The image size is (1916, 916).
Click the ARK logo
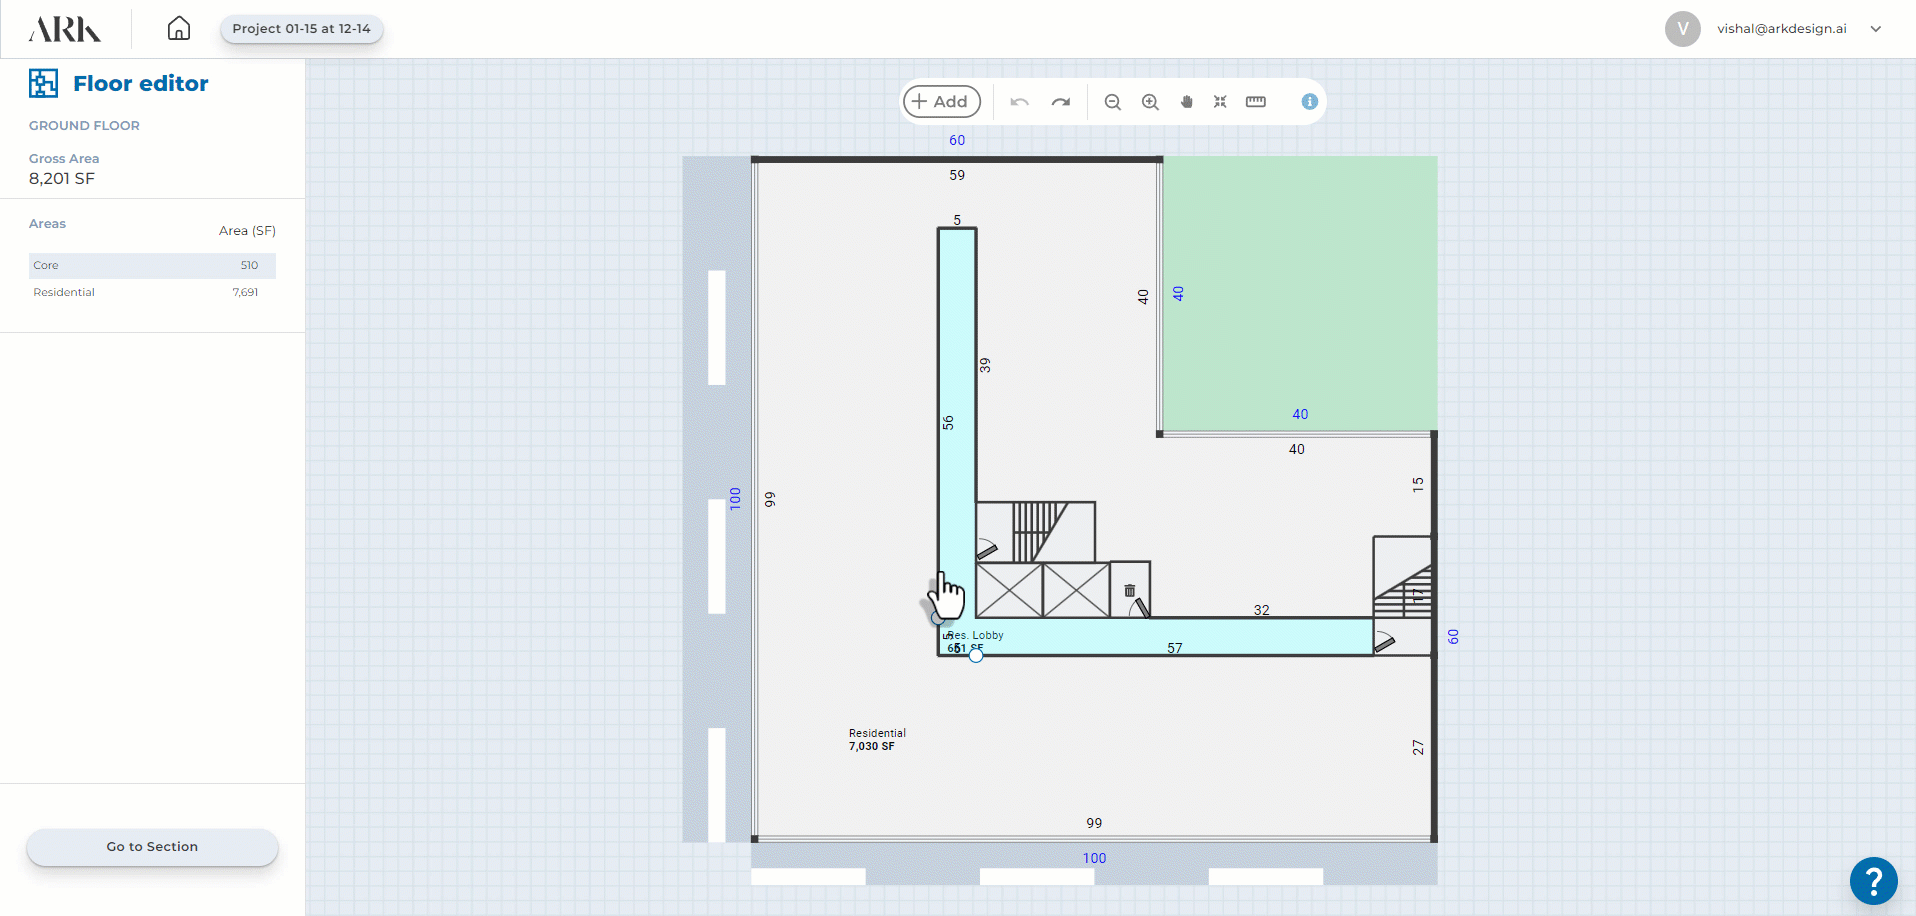point(65,29)
